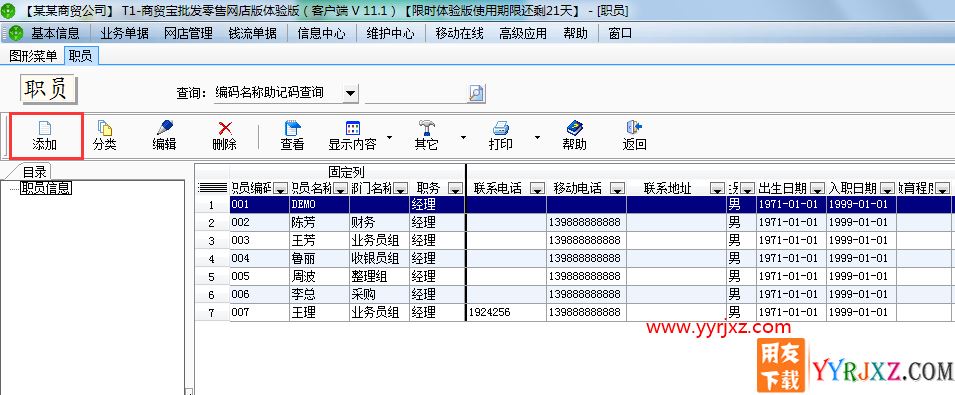Select row number 1 header
Image resolution: width=955 pixels, height=395 pixels.
[x=212, y=205]
